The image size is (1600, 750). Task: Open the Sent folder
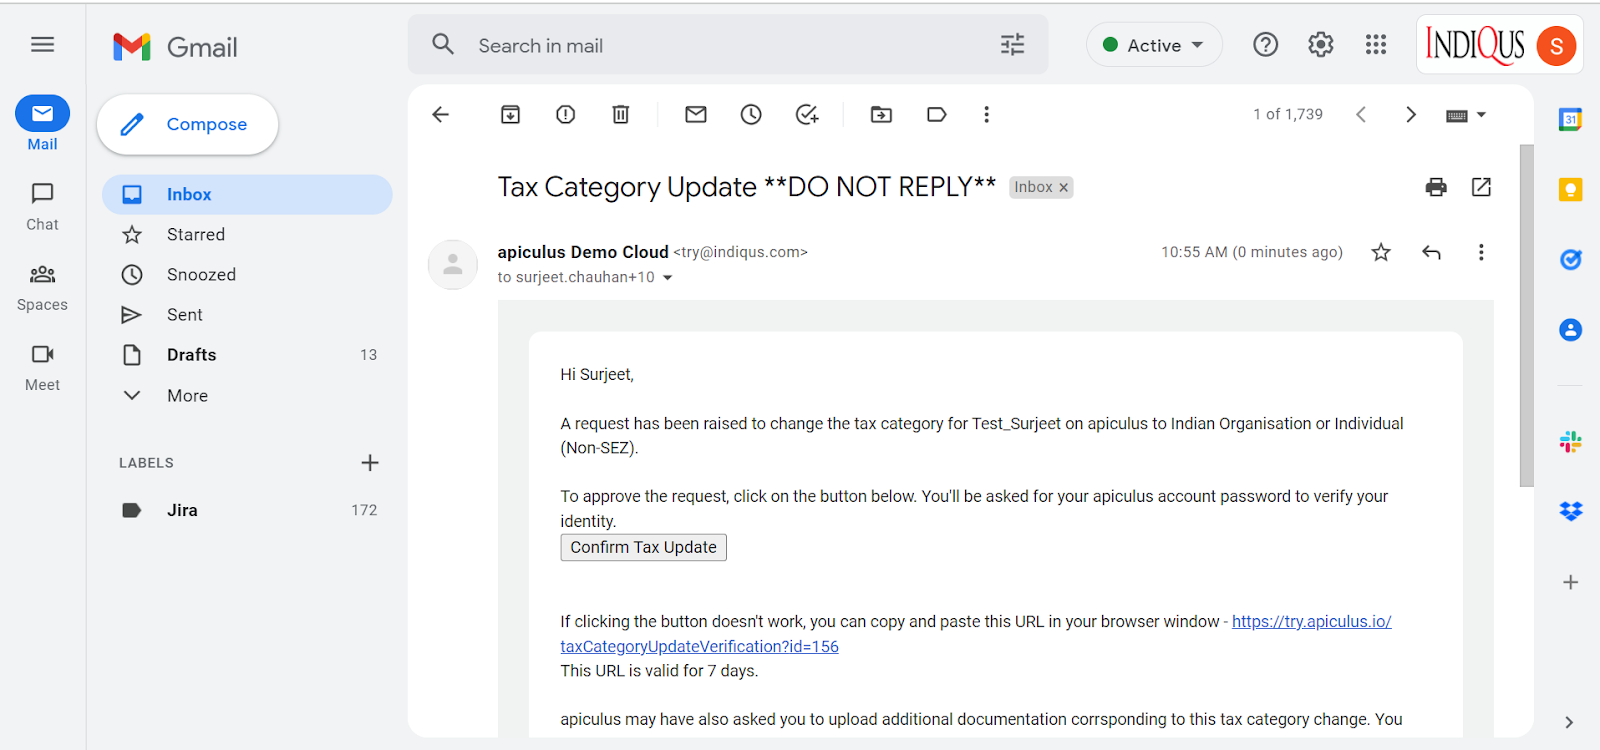247,314
